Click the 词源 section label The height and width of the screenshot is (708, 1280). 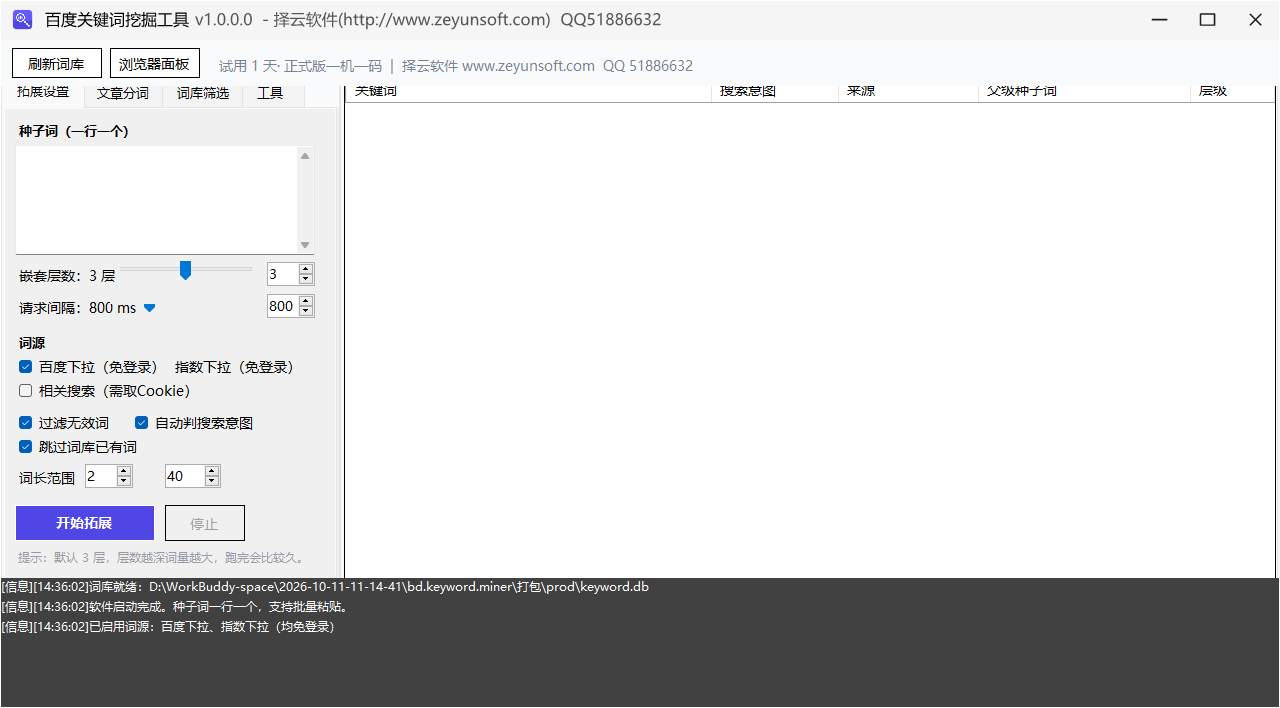click(x=32, y=343)
